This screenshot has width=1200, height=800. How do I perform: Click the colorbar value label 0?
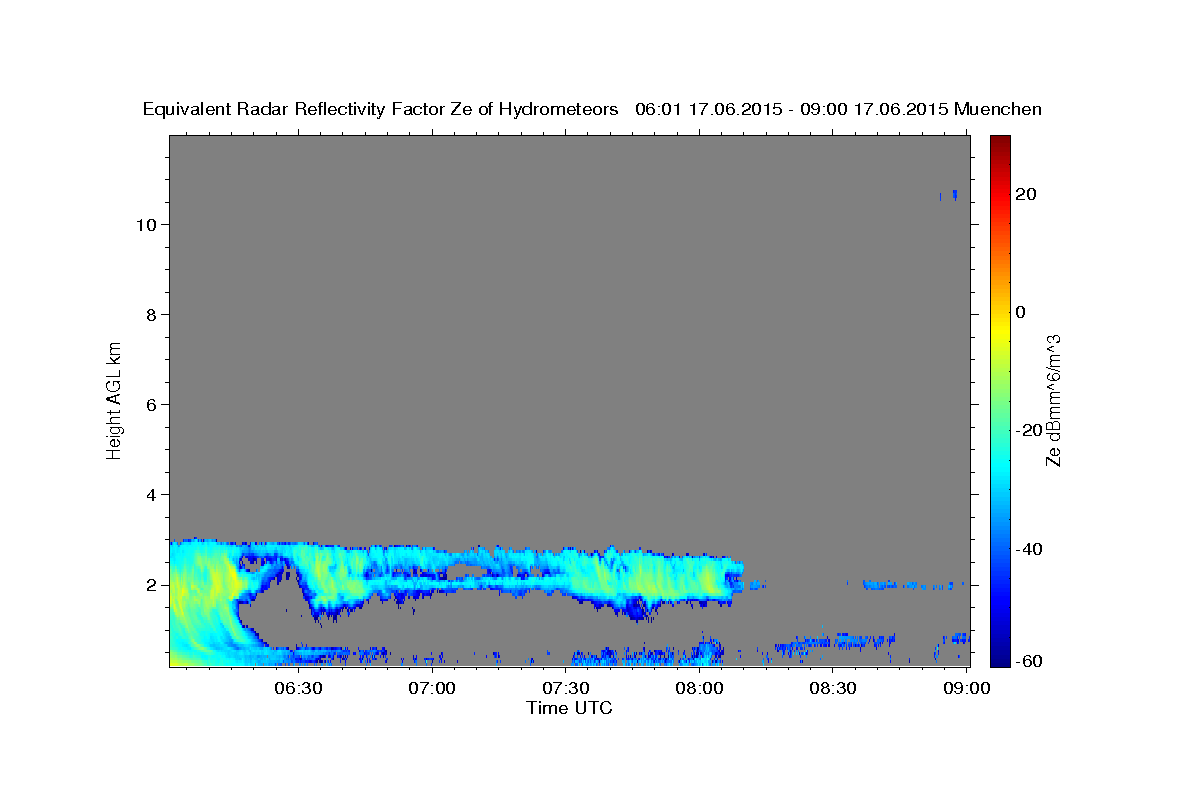tap(1019, 312)
